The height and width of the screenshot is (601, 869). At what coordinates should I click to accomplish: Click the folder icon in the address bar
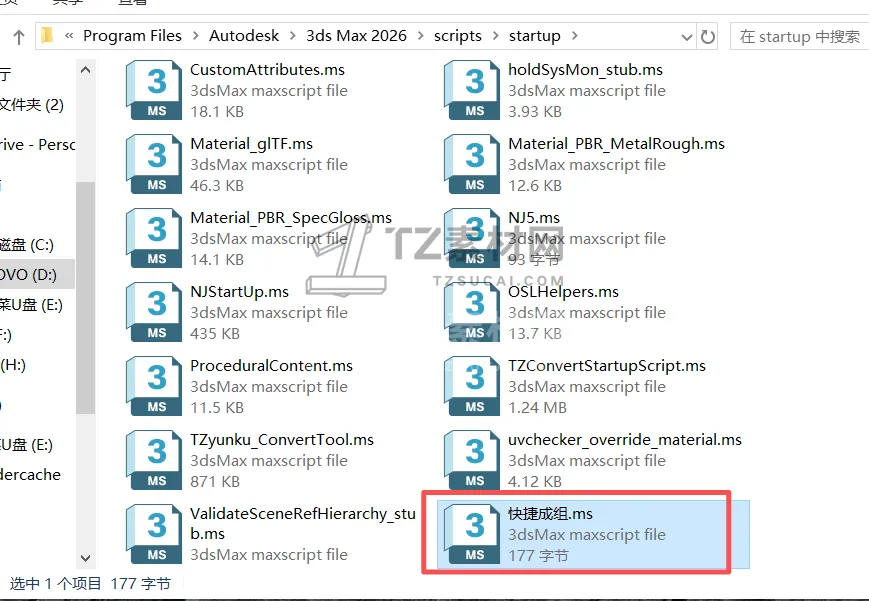tap(48, 36)
